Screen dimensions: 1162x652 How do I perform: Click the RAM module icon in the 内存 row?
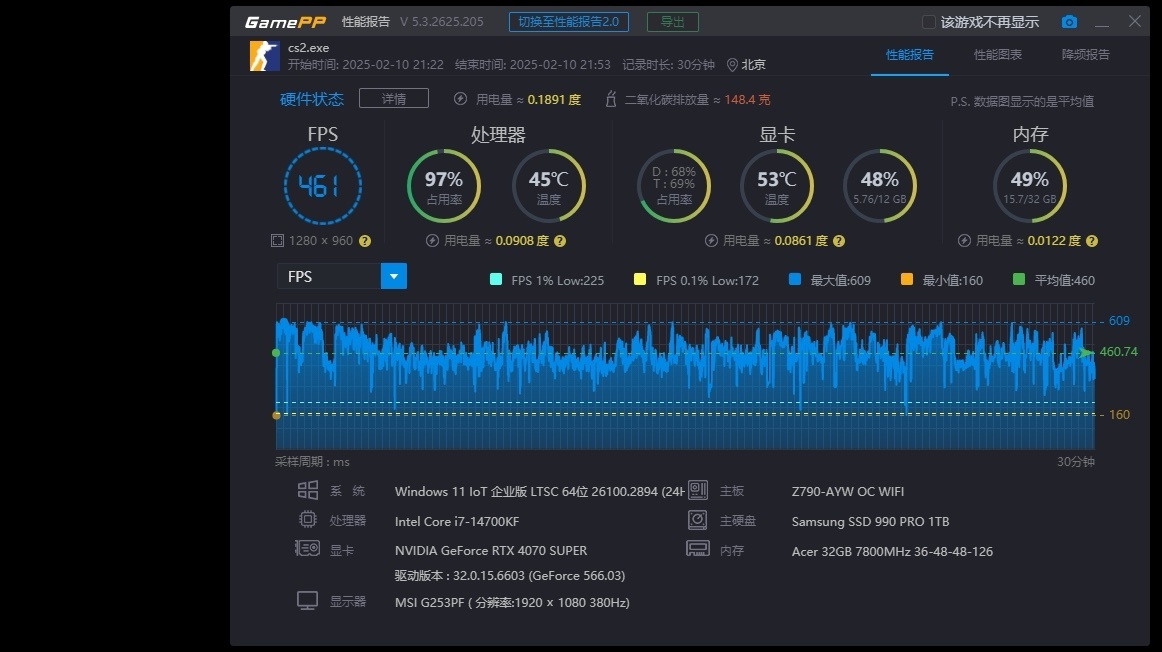(x=697, y=549)
